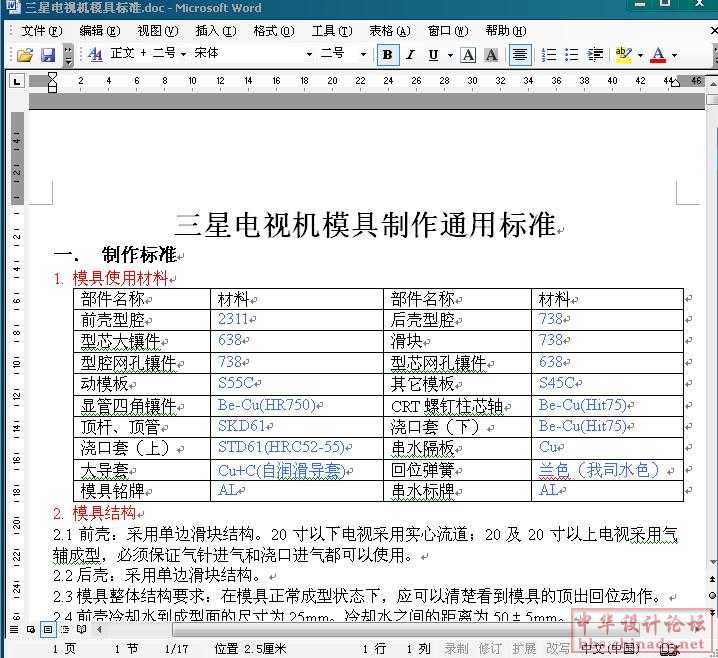Apply character shading icon
Viewport: 718px width, 658px height.
click(x=491, y=55)
